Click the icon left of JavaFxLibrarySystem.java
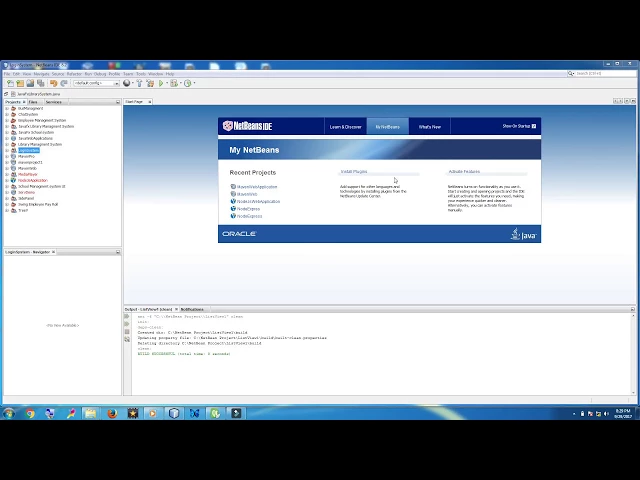 click(13, 94)
